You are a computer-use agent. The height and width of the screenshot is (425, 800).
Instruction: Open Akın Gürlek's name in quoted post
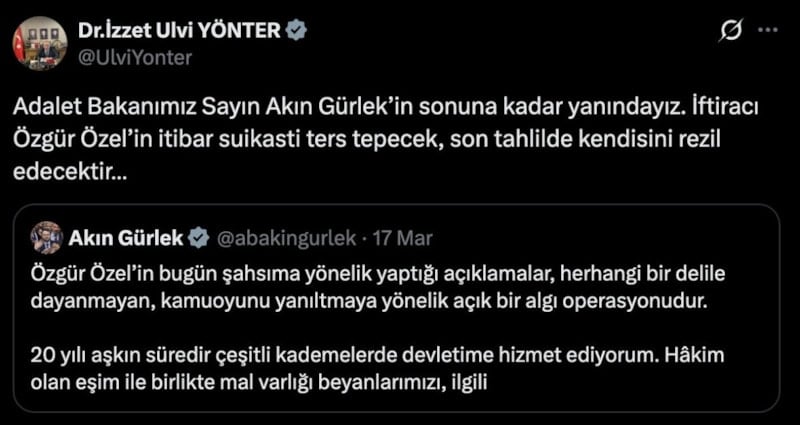(126, 238)
